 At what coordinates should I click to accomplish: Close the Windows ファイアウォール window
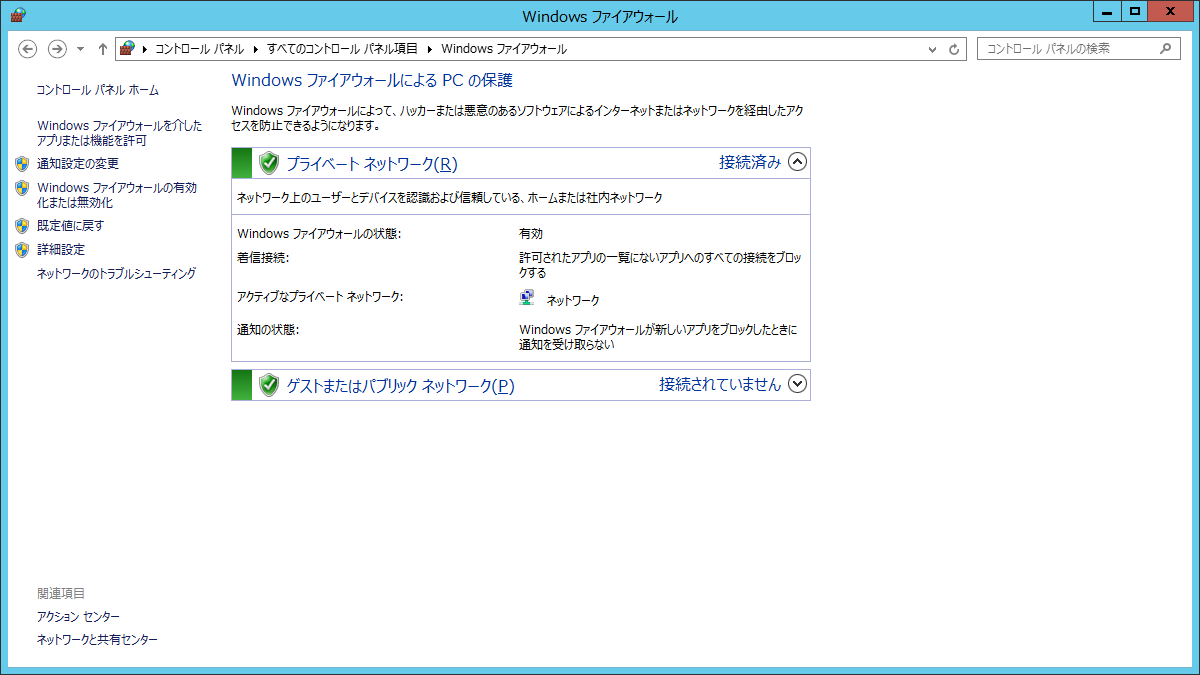1171,12
